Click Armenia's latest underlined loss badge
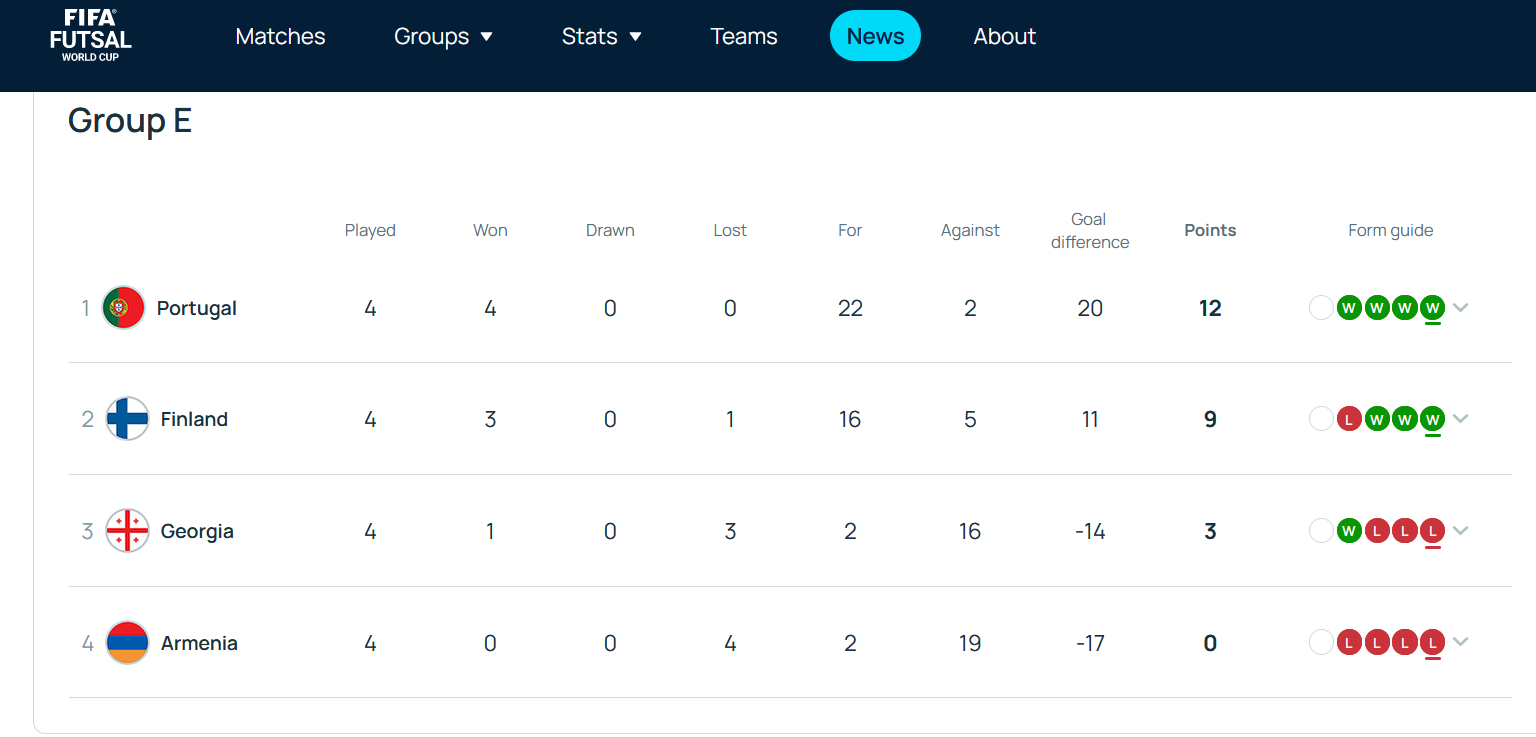The width and height of the screenshot is (1536, 737). click(x=1432, y=643)
